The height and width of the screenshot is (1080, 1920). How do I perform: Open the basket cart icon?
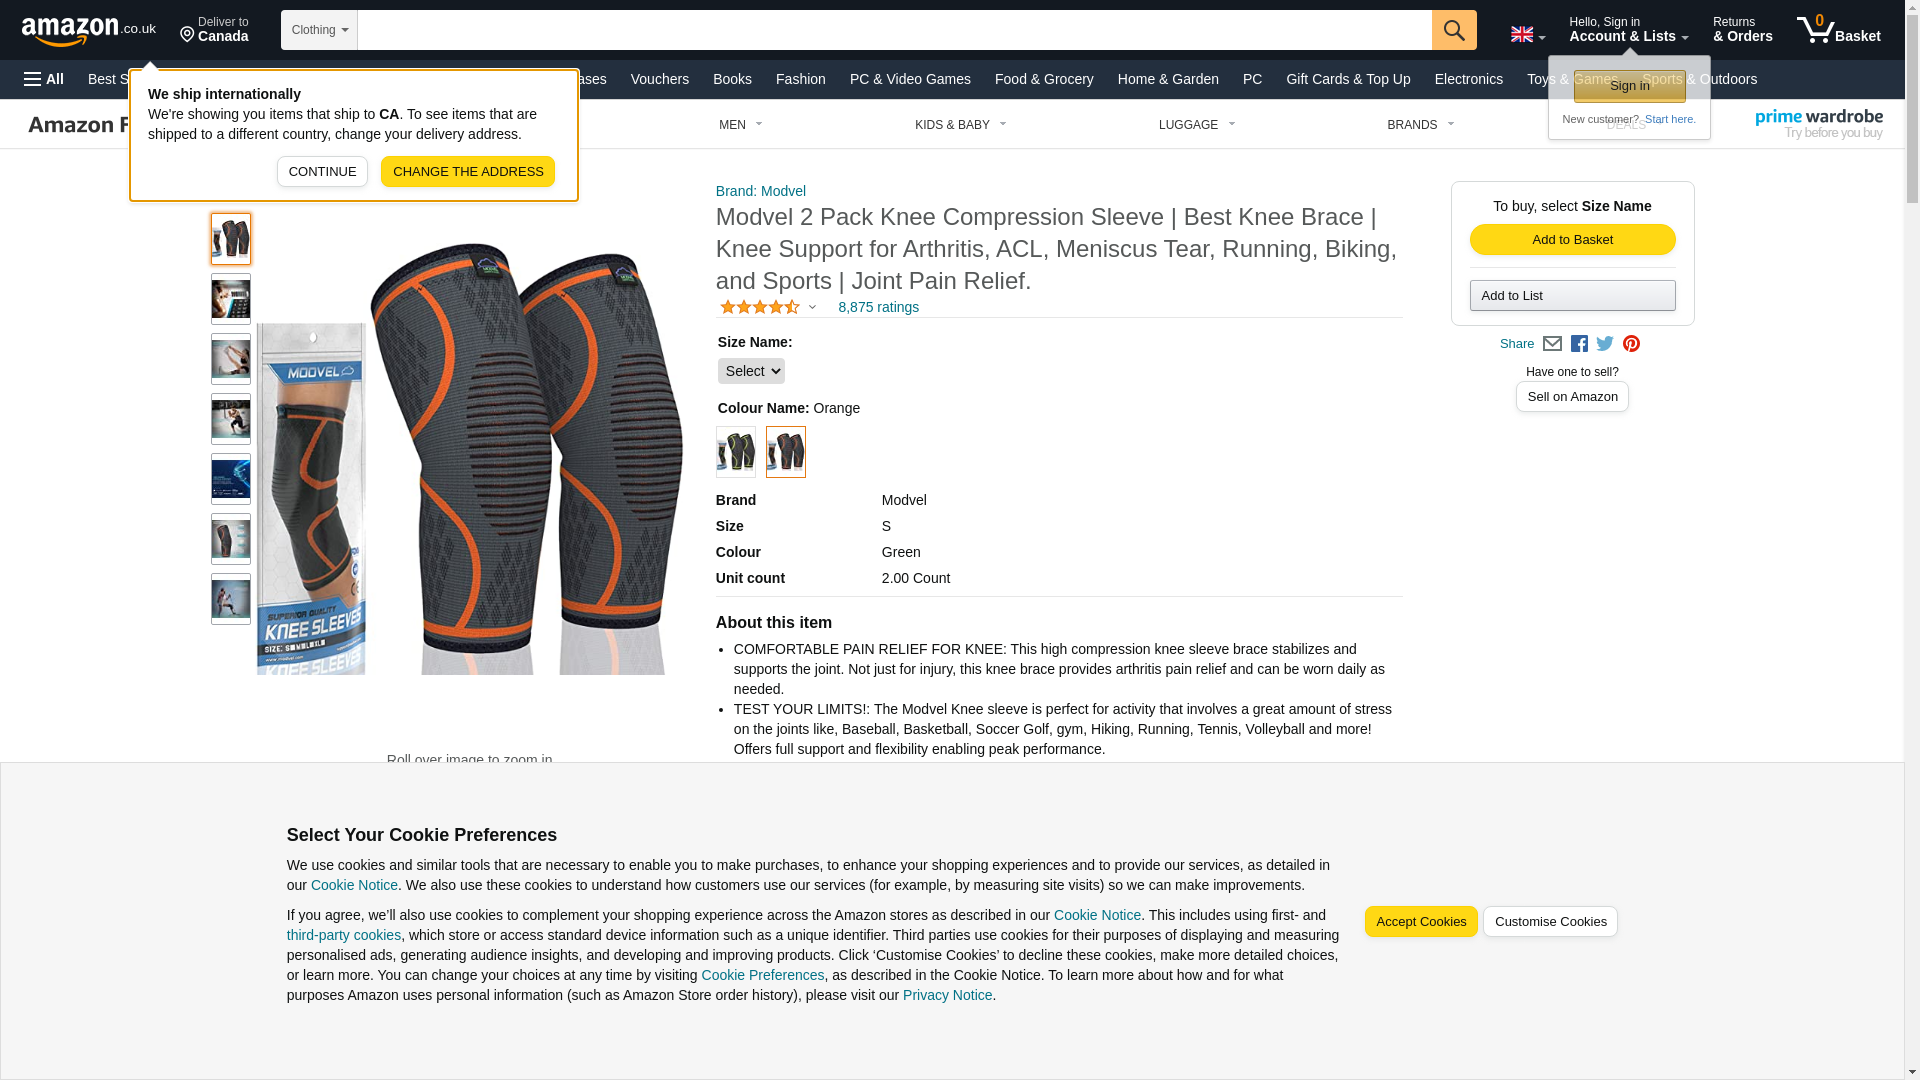pyautogui.click(x=1839, y=30)
